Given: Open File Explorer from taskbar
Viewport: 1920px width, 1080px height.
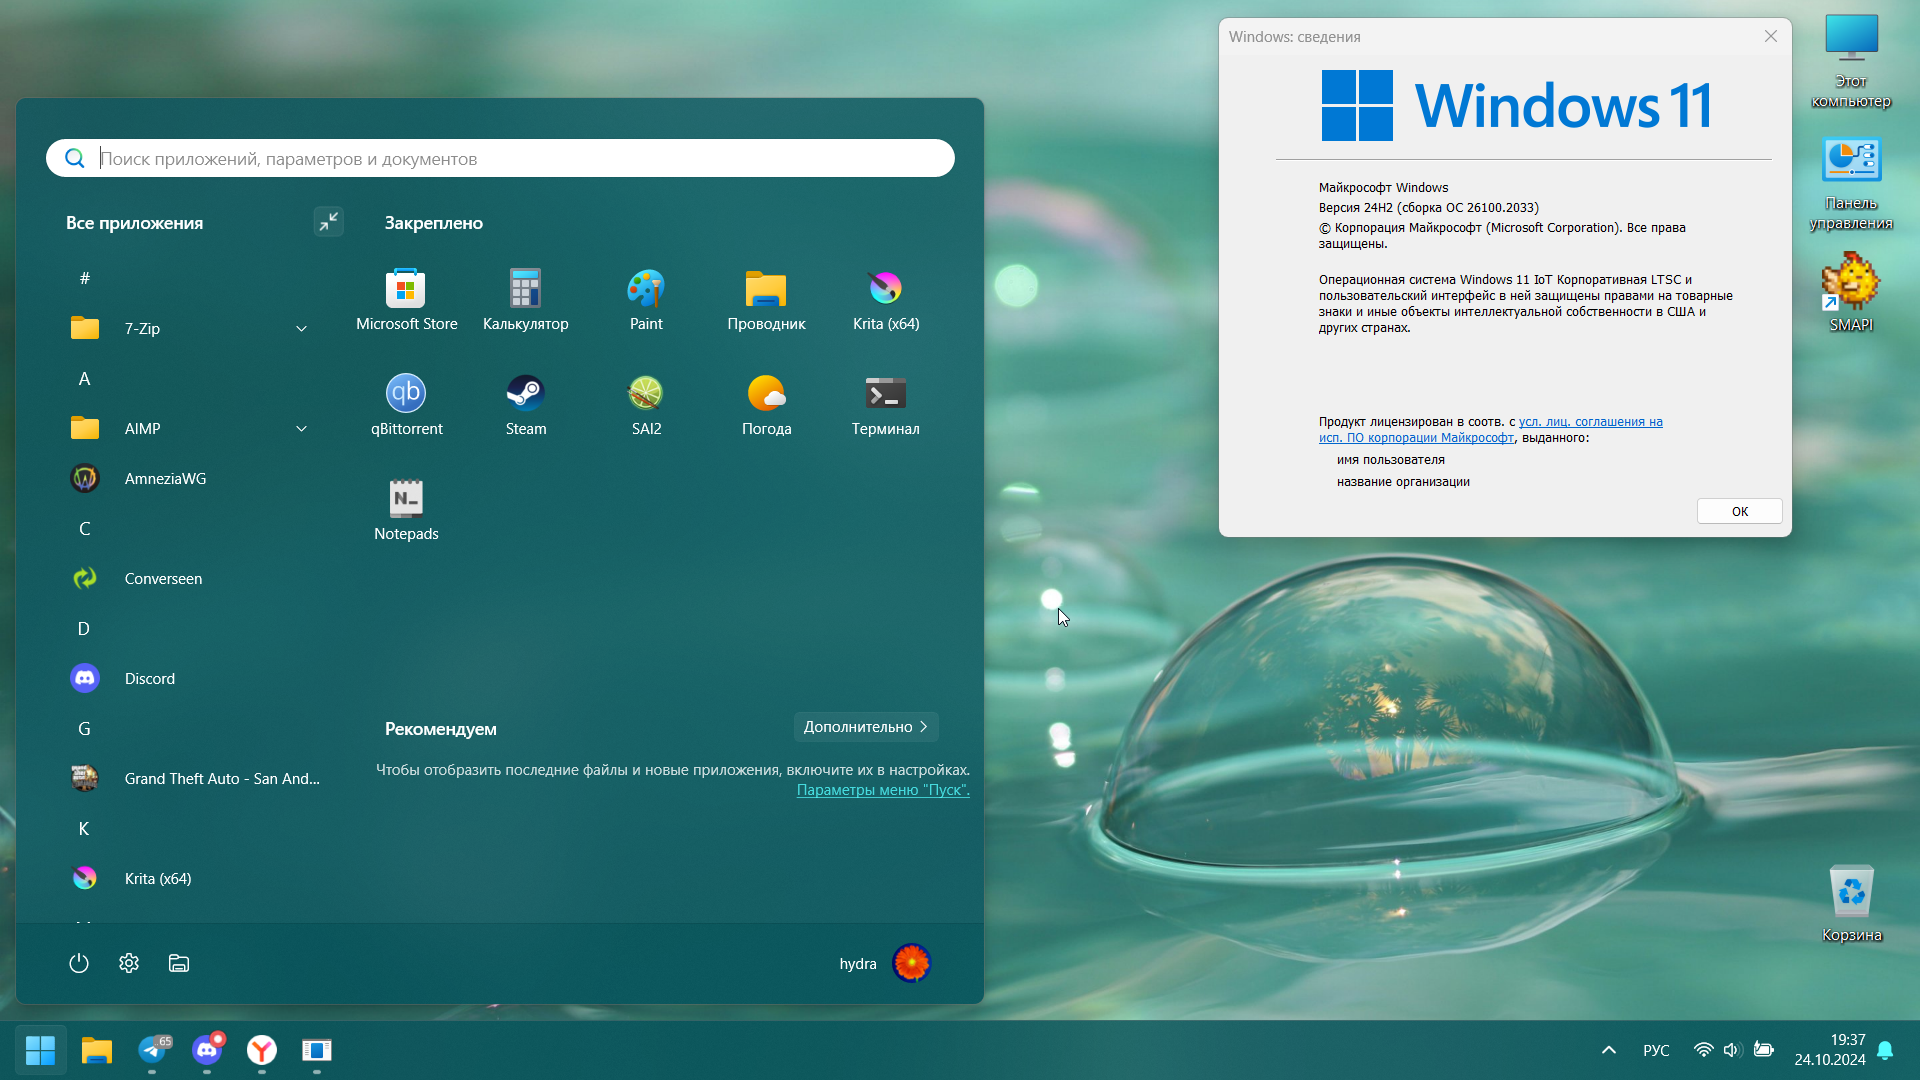Looking at the screenshot, I should coord(97,1050).
